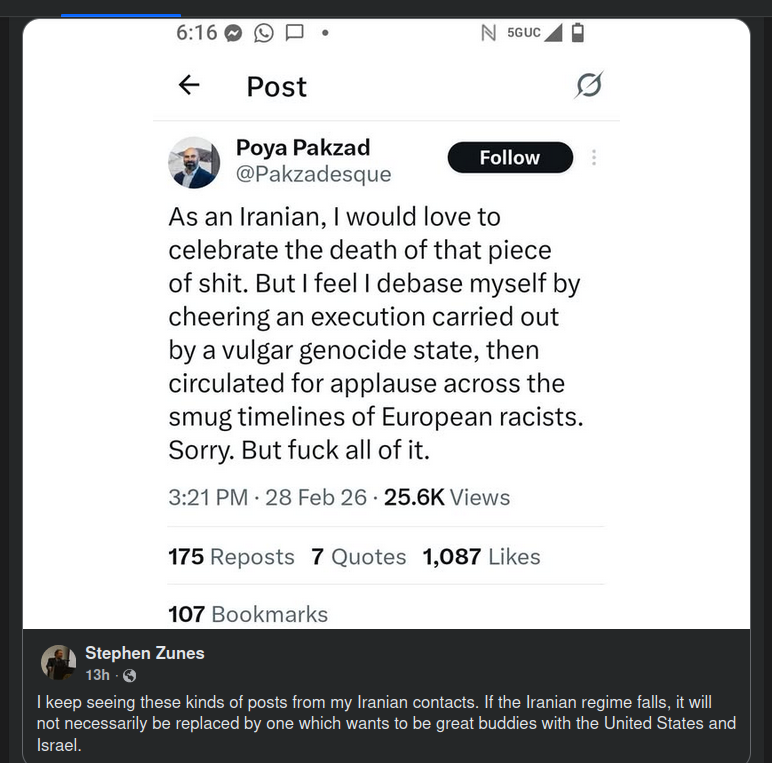Open Poya Pakzad's profile picture
This screenshot has height=763, width=772.
click(194, 162)
